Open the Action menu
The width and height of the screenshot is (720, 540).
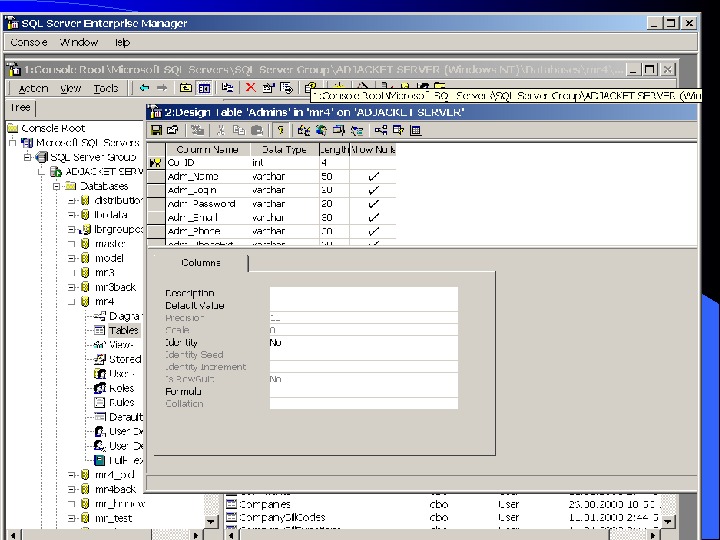33,88
